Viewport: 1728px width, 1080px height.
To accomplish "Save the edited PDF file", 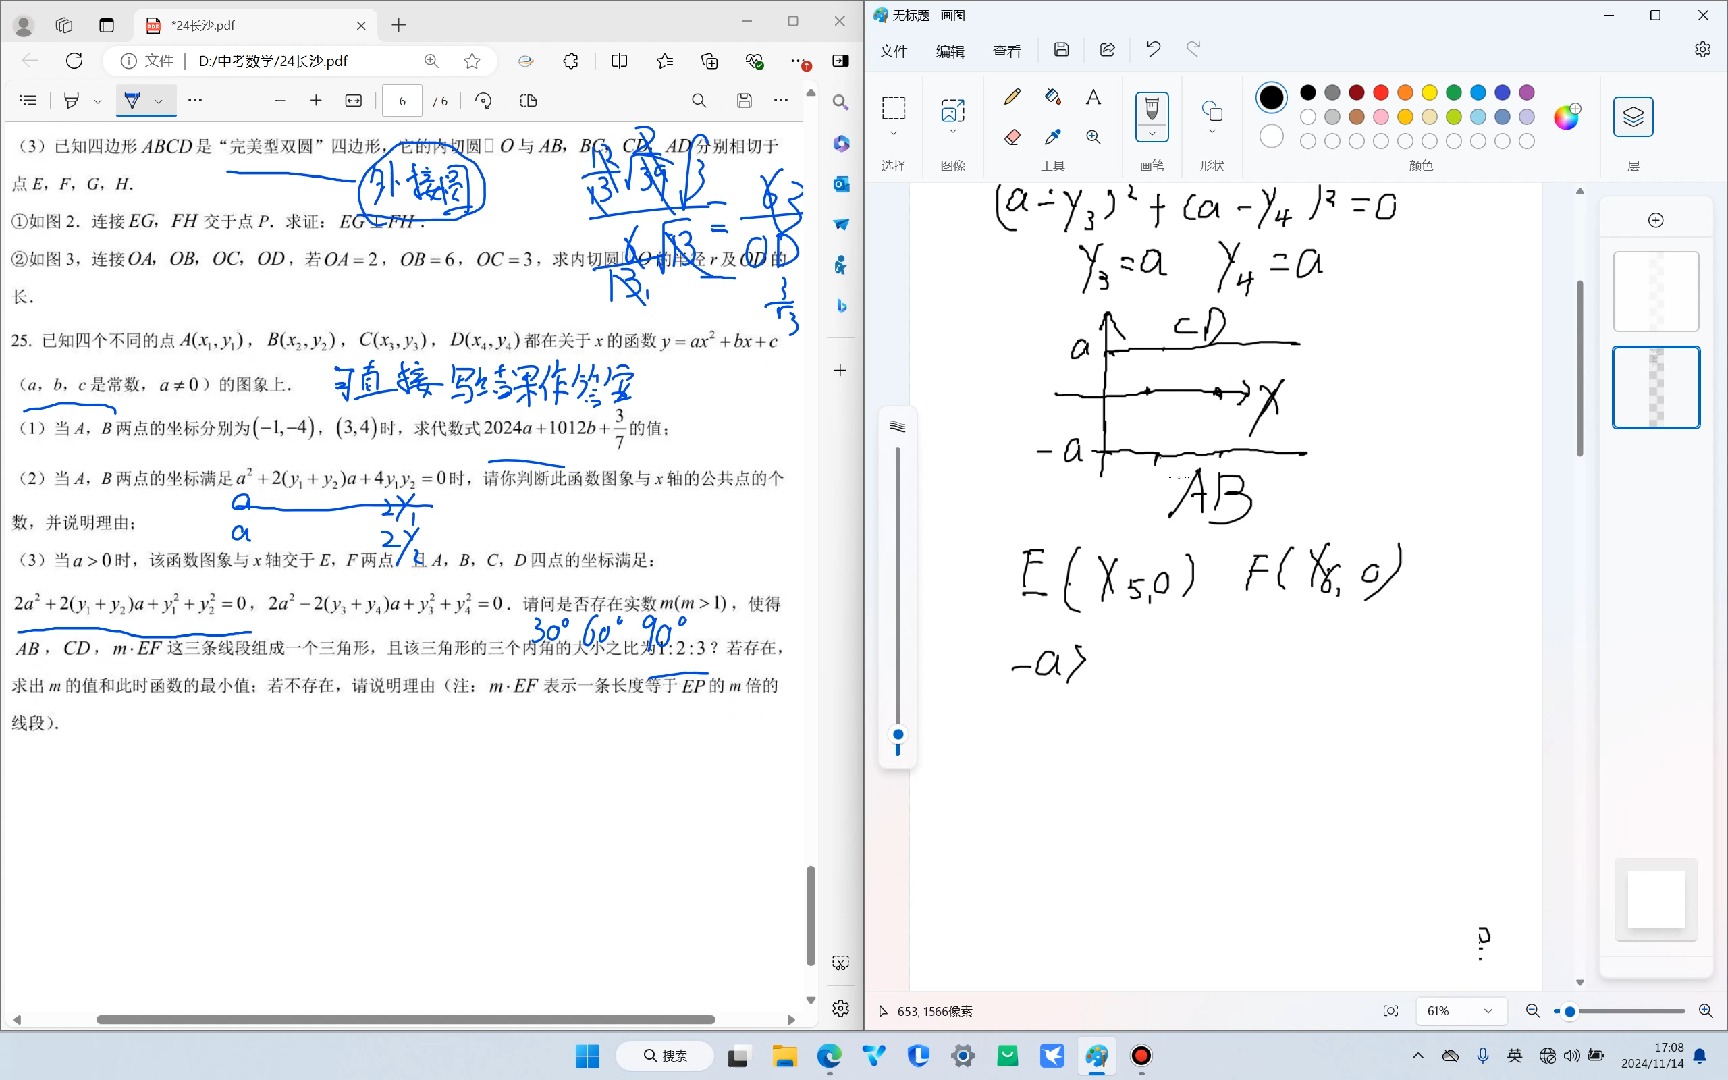I will [744, 100].
